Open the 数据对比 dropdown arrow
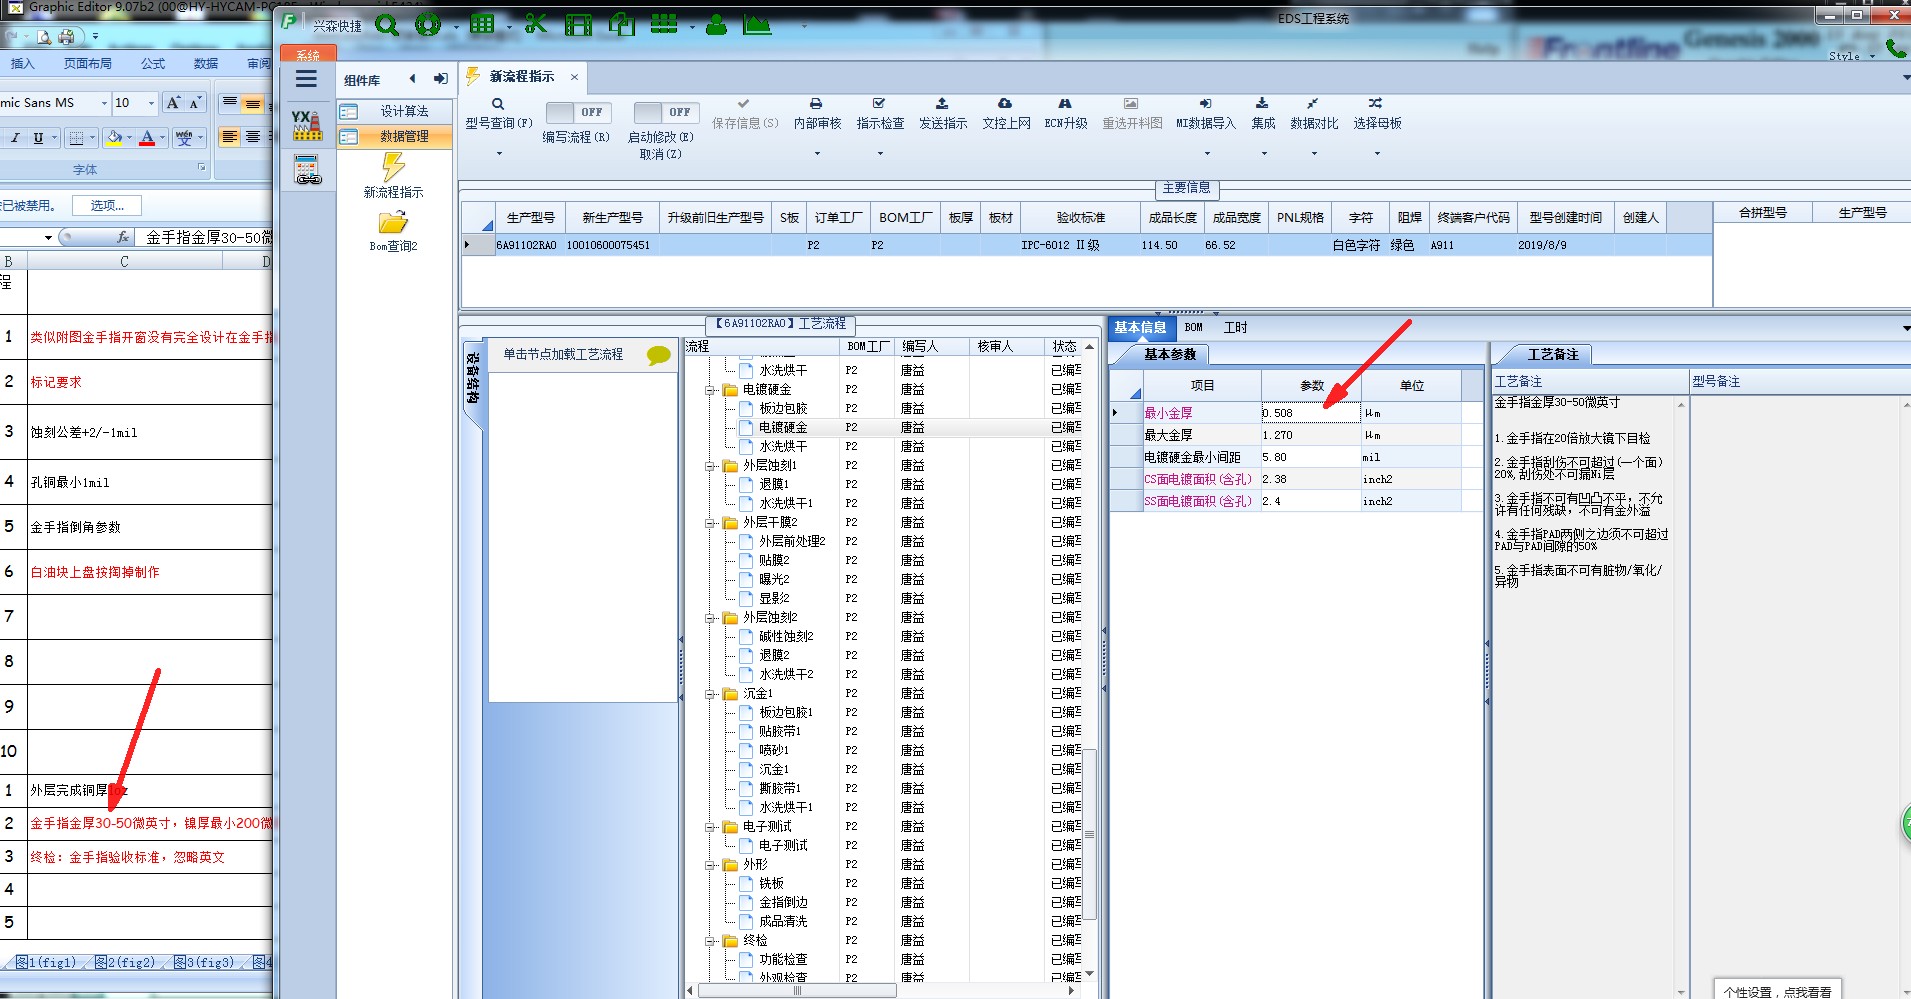The height and width of the screenshot is (999, 1911). click(x=1313, y=153)
